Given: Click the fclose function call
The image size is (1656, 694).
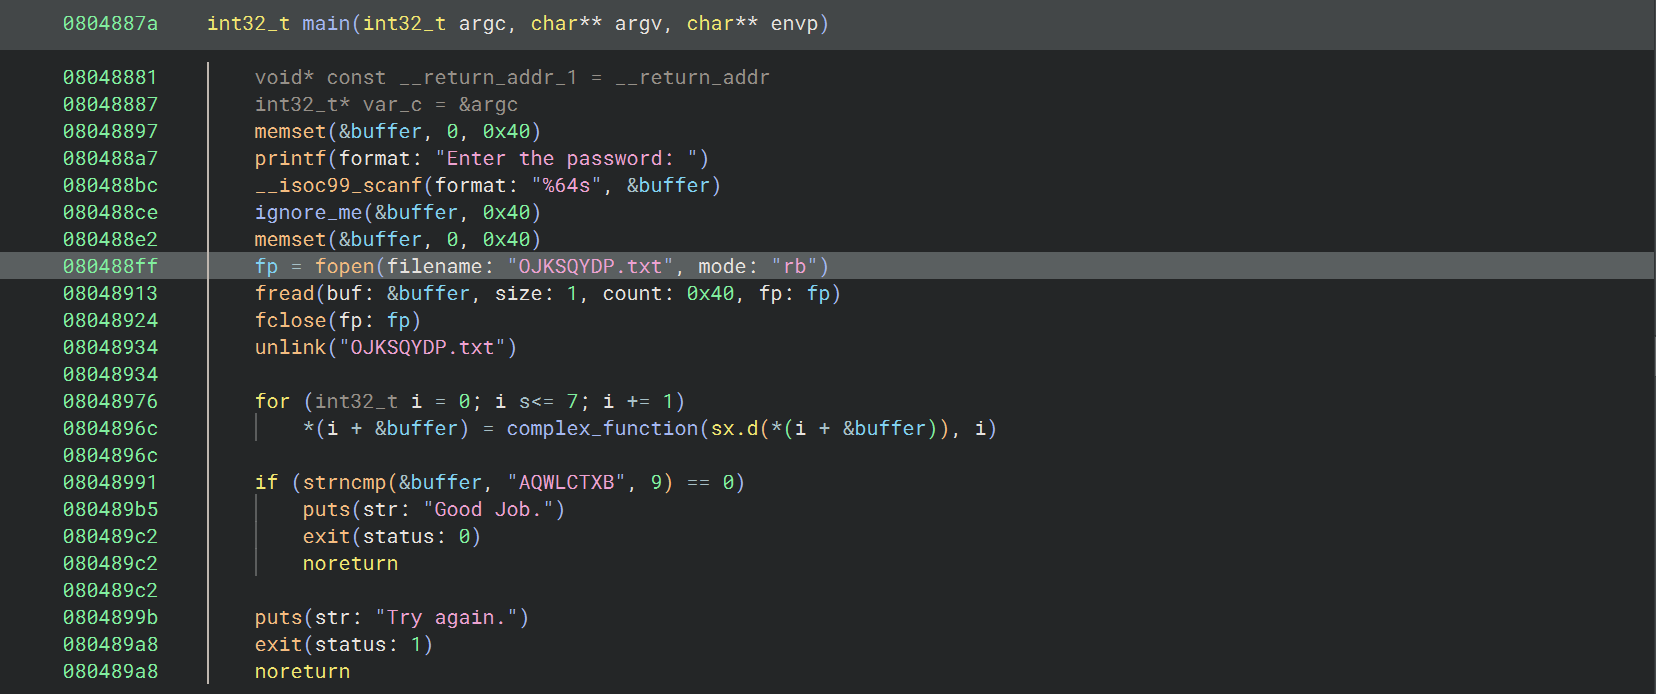Looking at the screenshot, I should tap(290, 320).
